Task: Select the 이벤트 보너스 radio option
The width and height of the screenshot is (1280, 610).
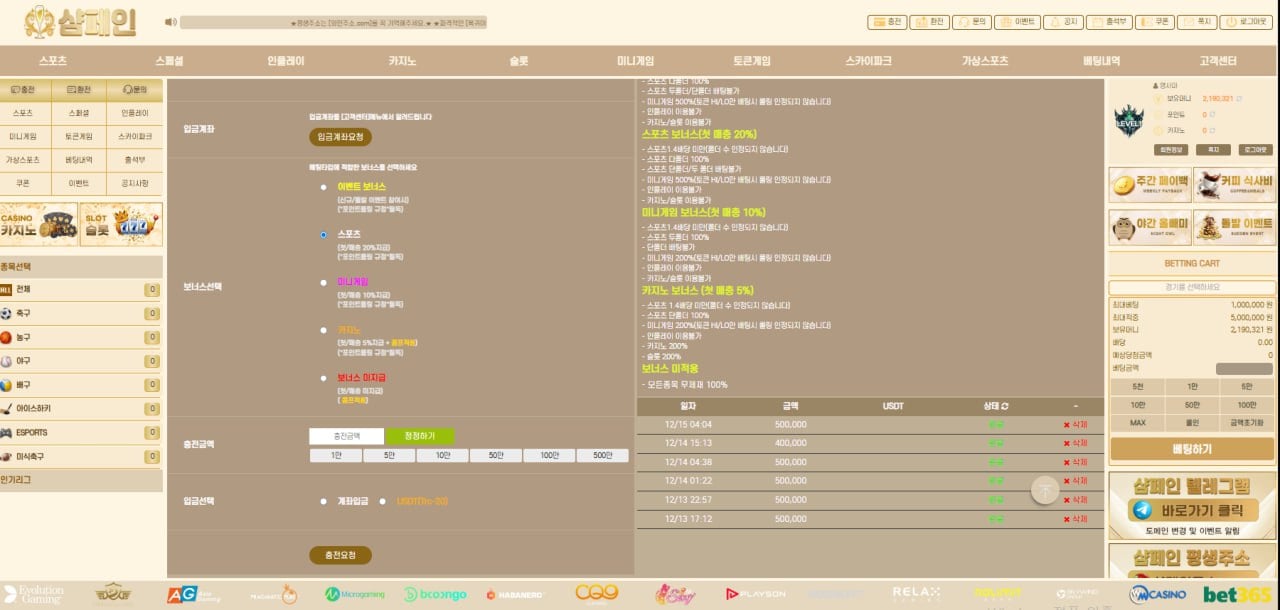Action: pos(323,187)
